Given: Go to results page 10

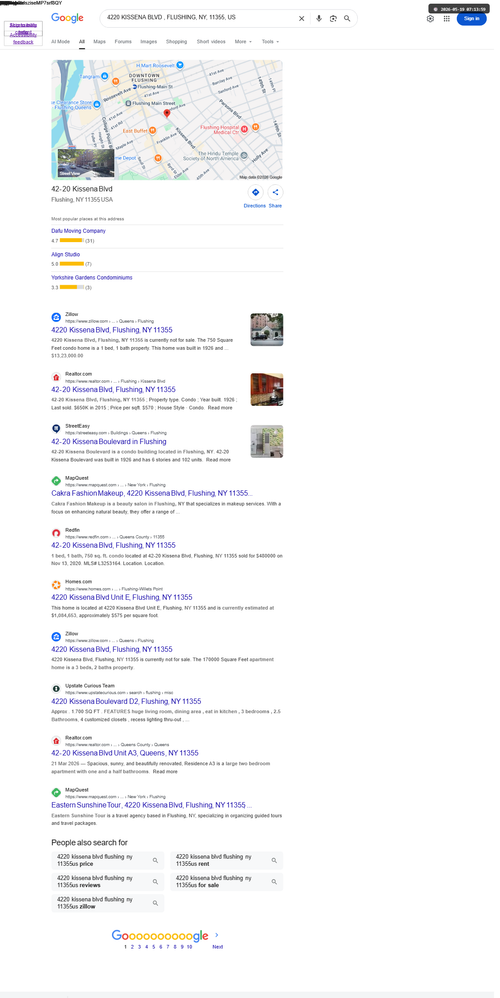Looking at the screenshot, I should point(190,946).
